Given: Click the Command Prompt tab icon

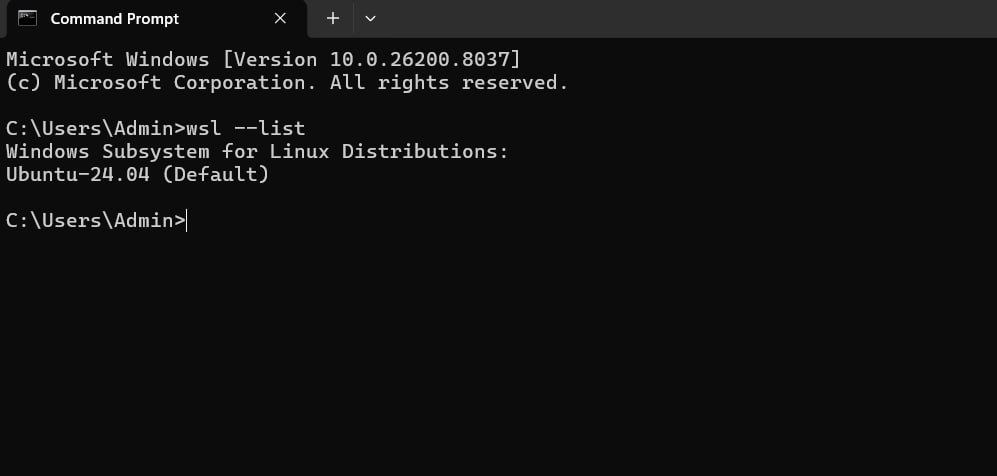Looking at the screenshot, I should pos(28,18).
